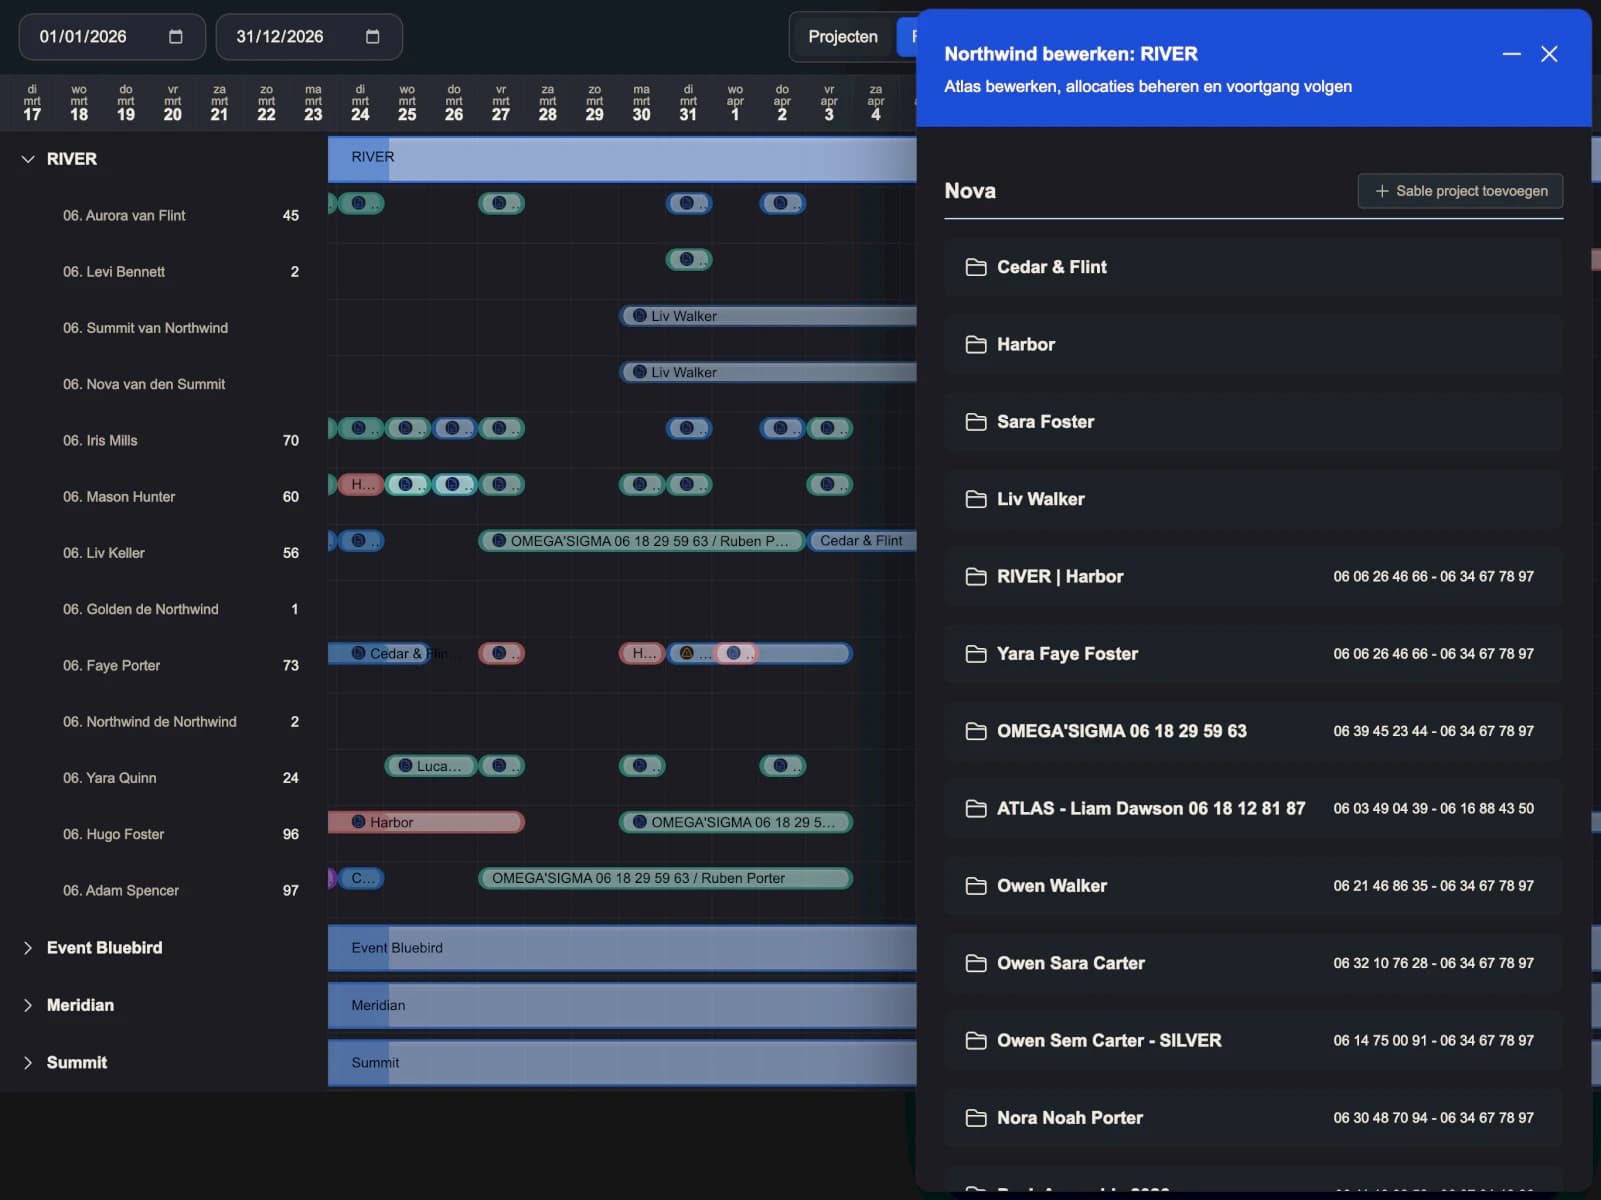Viewport: 1601px width, 1200px height.
Task: Click folder icon of Owen Walker entry
Action: (x=975, y=886)
